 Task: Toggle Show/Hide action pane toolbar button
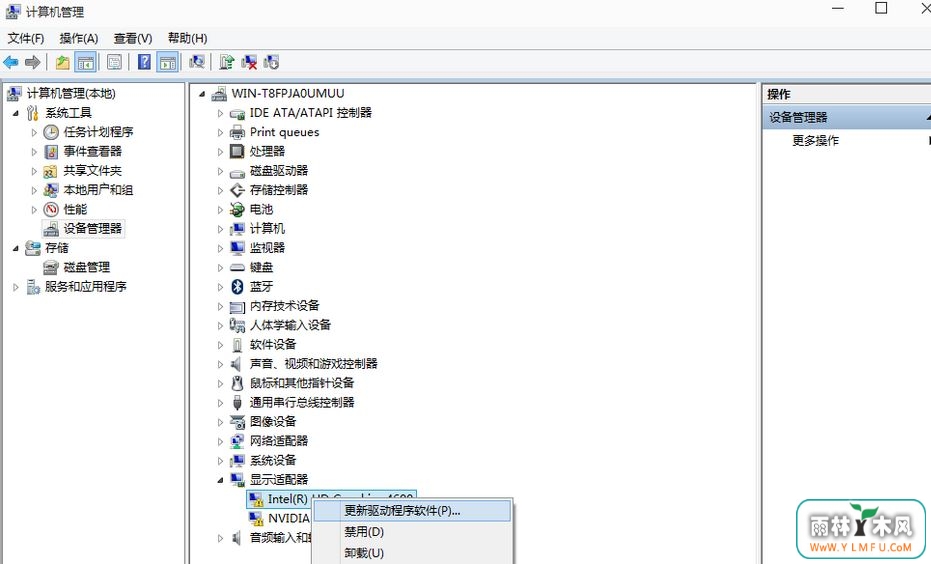click(167, 62)
